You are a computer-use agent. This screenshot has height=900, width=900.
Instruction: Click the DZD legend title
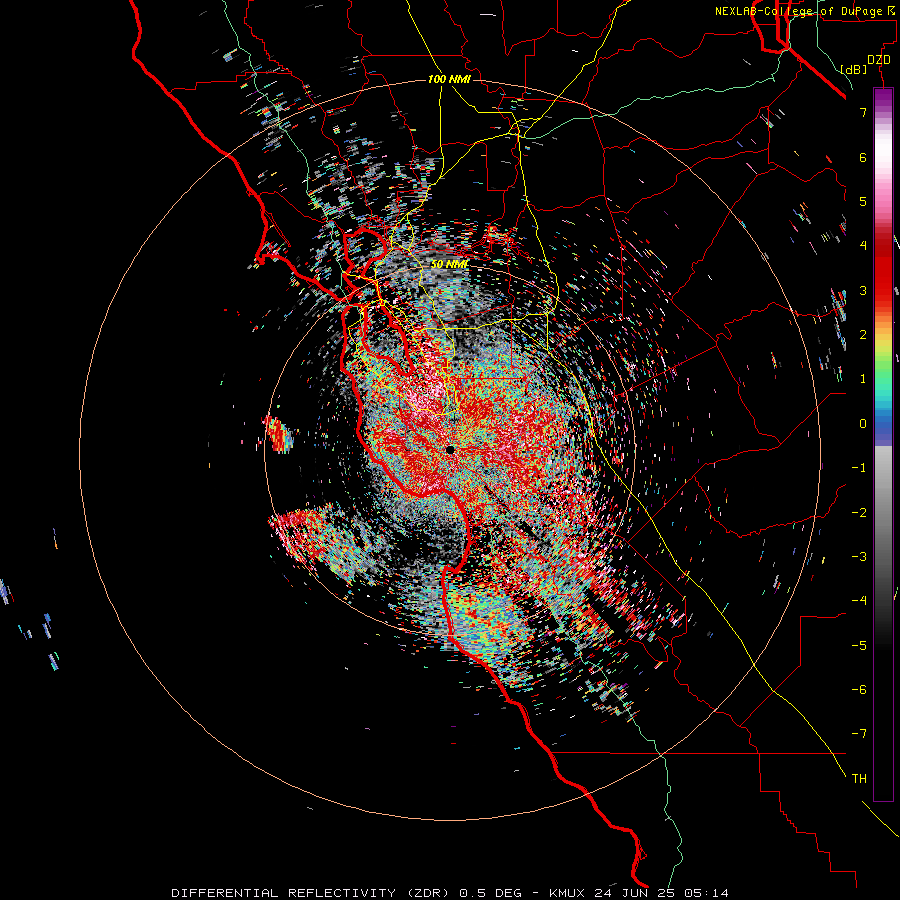[x=879, y=60]
